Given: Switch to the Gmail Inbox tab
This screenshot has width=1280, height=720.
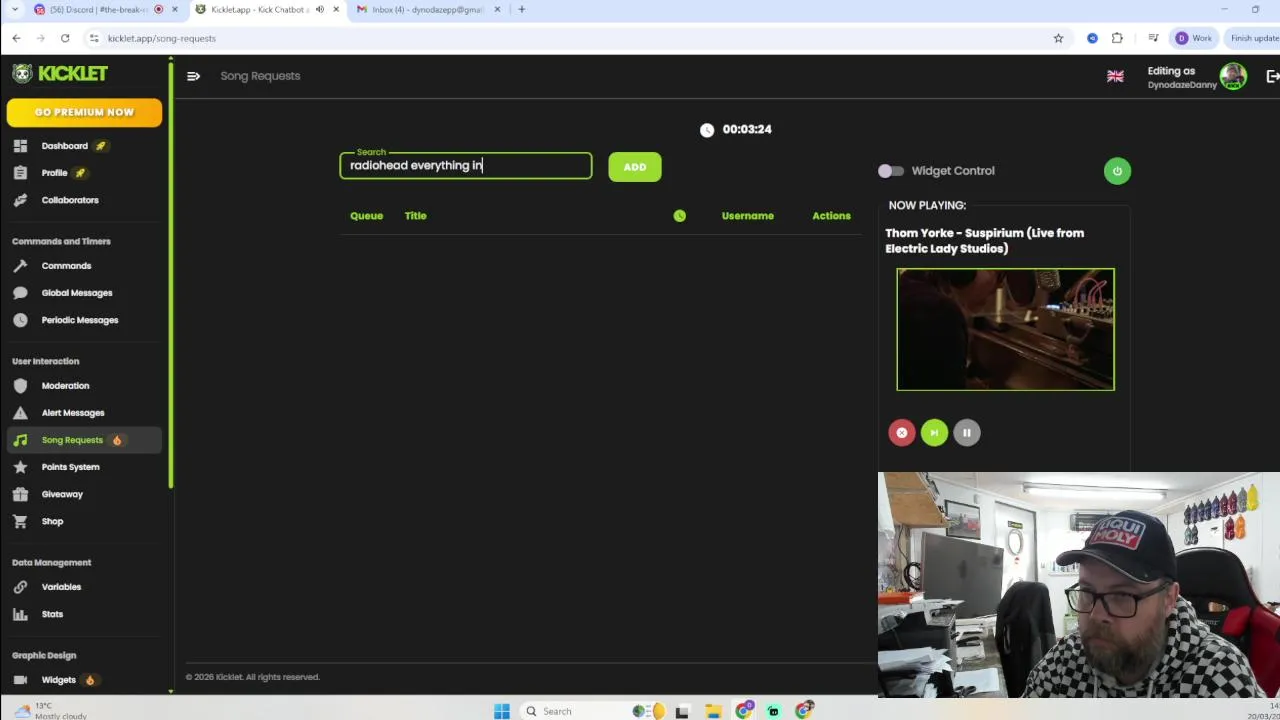Looking at the screenshot, I should (x=428, y=10).
